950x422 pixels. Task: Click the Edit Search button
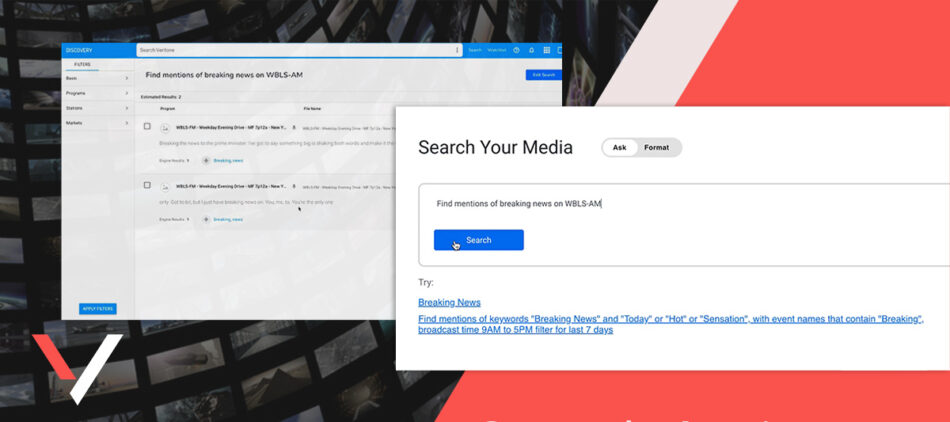543,75
